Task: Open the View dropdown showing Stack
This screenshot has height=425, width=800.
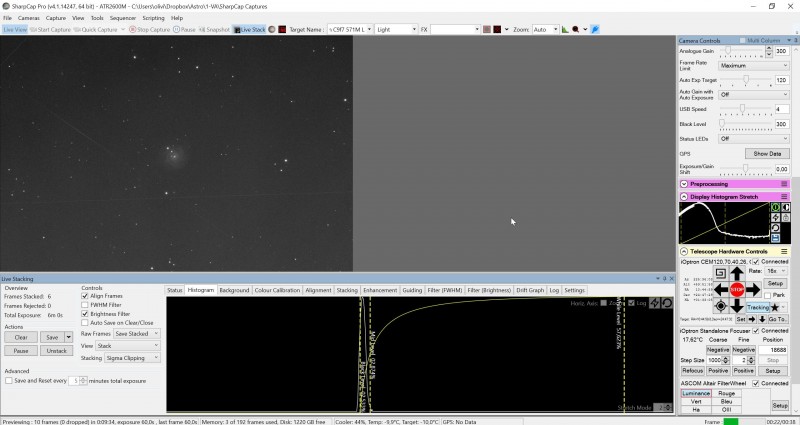Action: pyautogui.click(x=128, y=345)
